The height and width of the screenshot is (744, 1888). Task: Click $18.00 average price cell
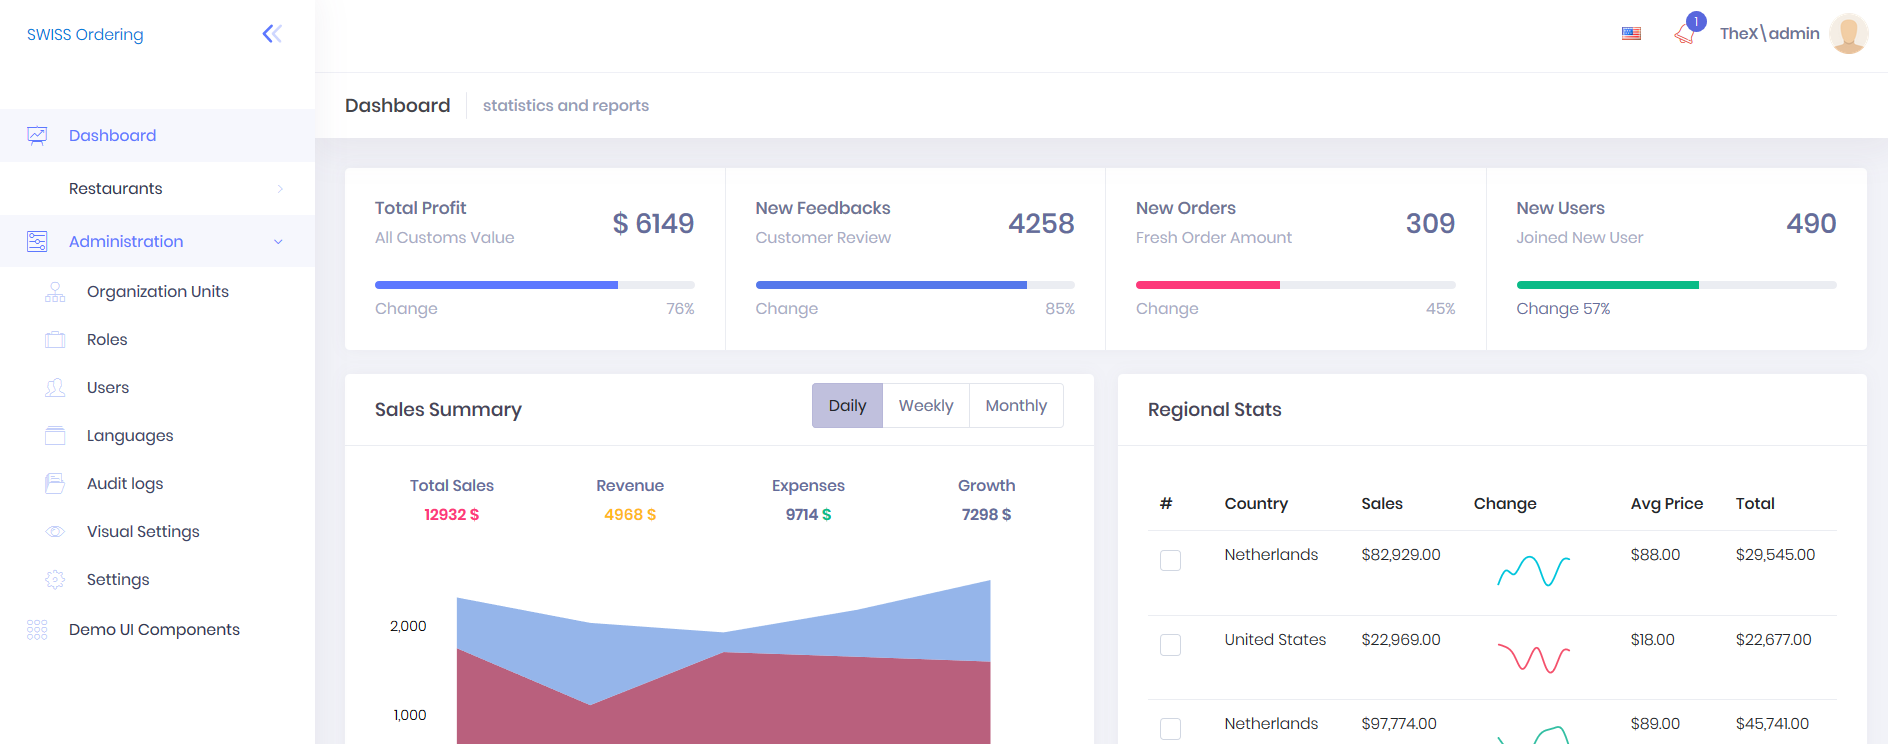coord(1652,640)
